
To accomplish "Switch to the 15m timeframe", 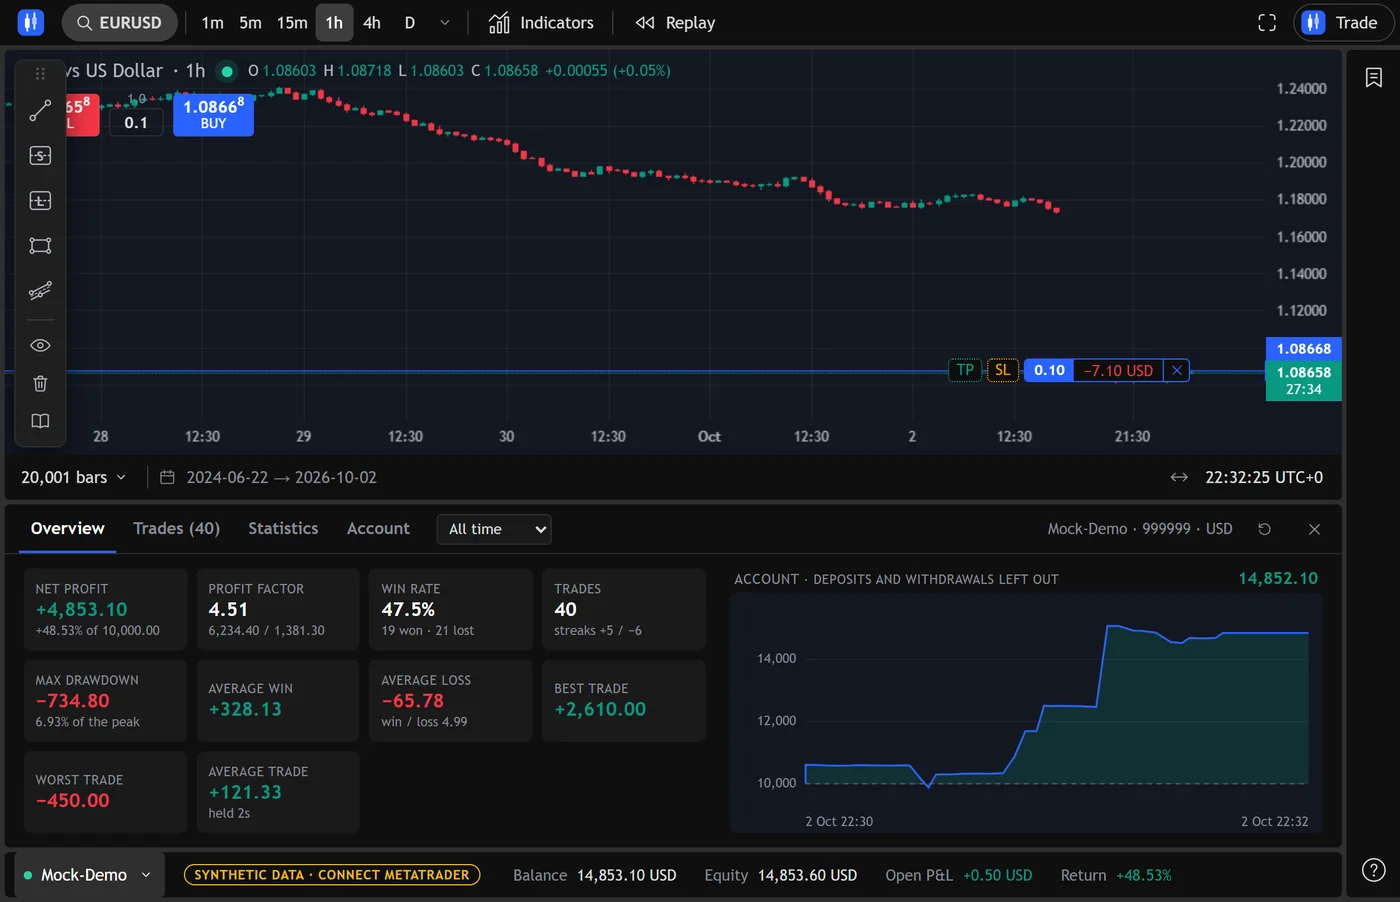I will click(x=292, y=22).
